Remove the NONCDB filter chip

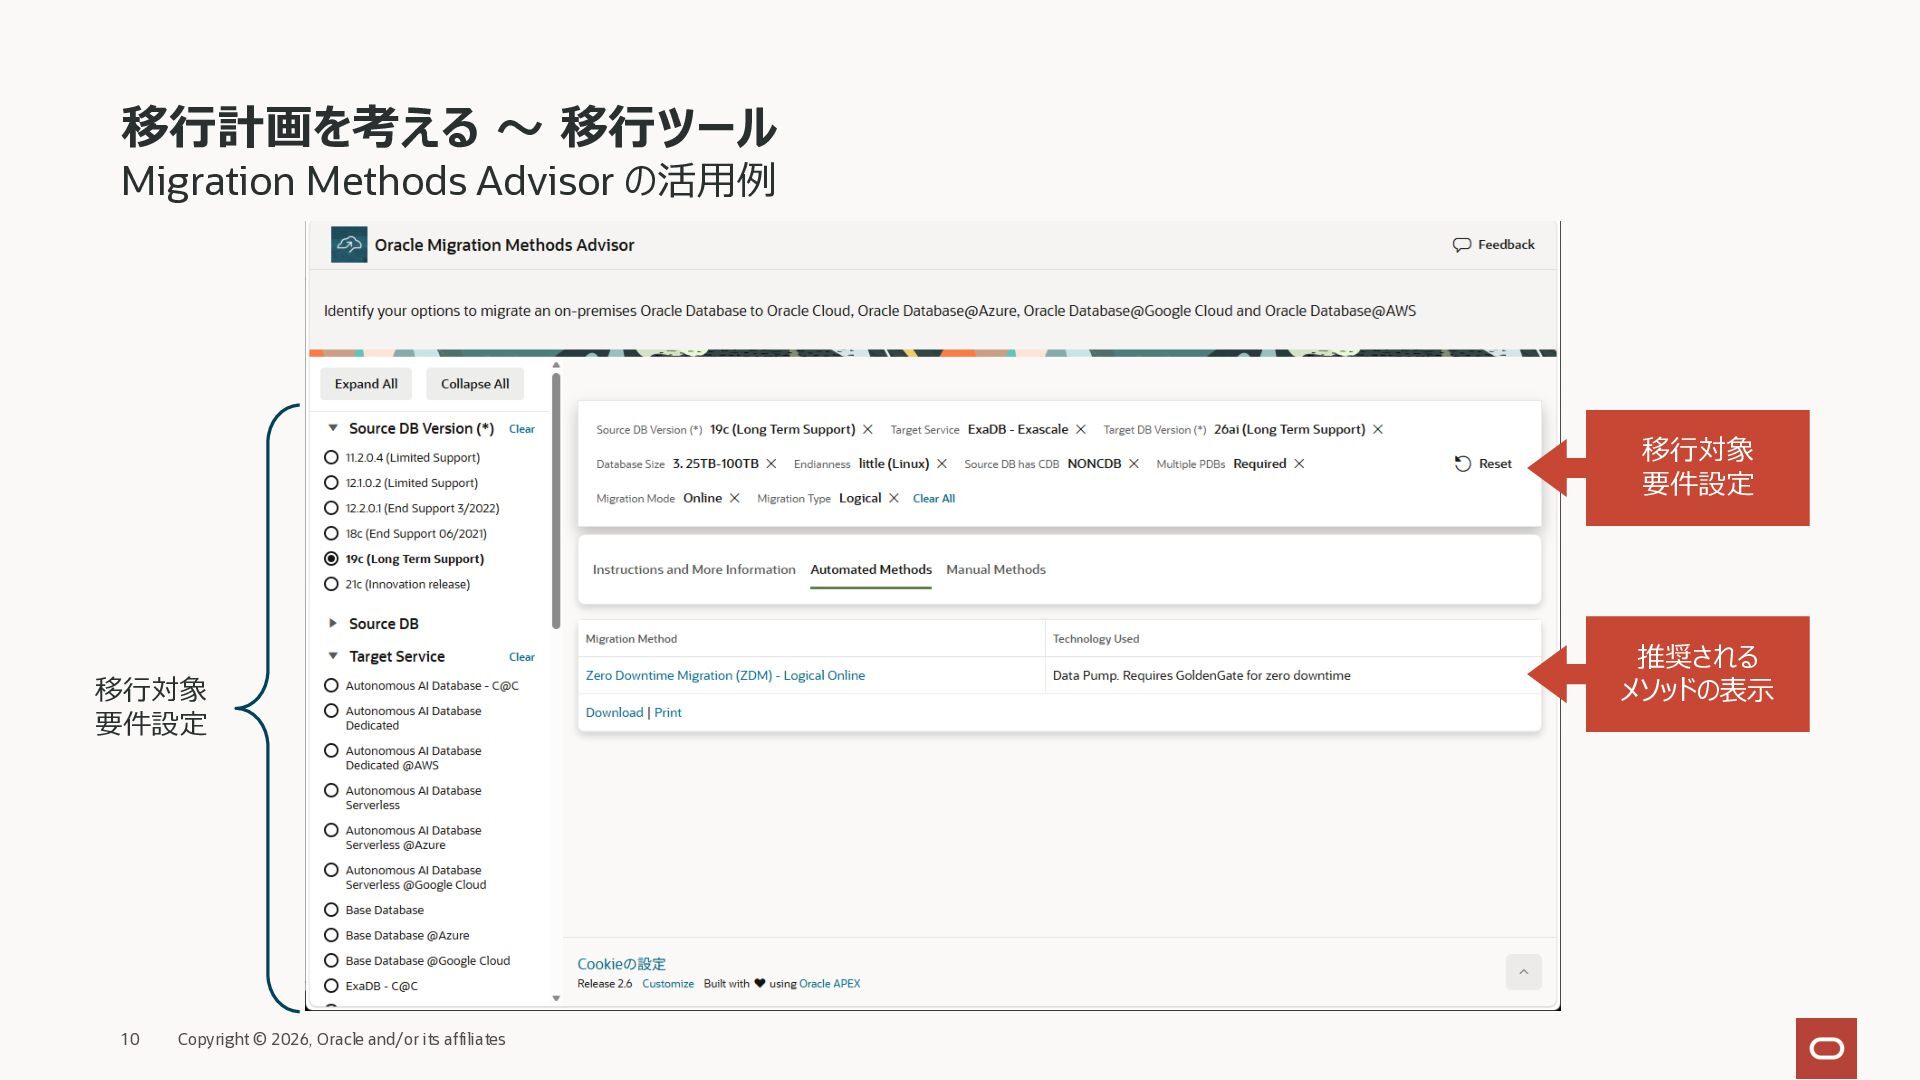tap(1134, 464)
